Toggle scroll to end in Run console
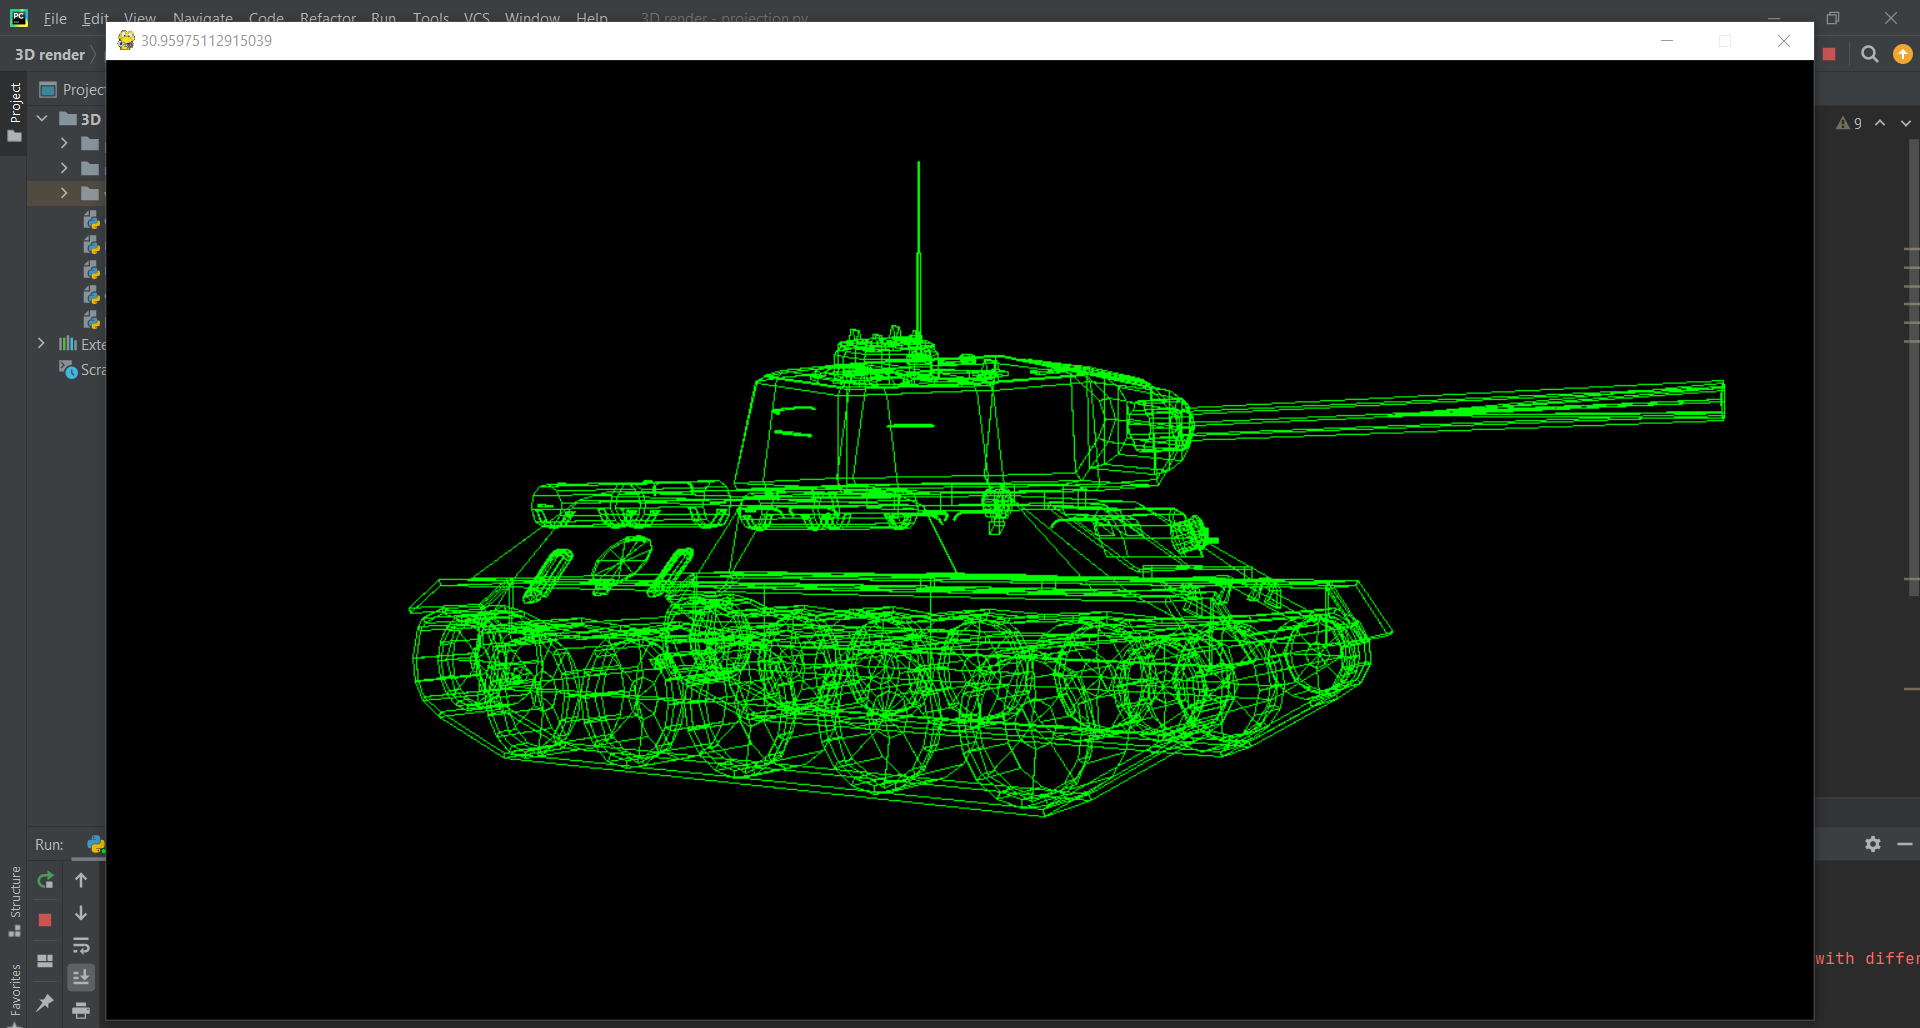The height and width of the screenshot is (1028, 1920). tap(81, 977)
